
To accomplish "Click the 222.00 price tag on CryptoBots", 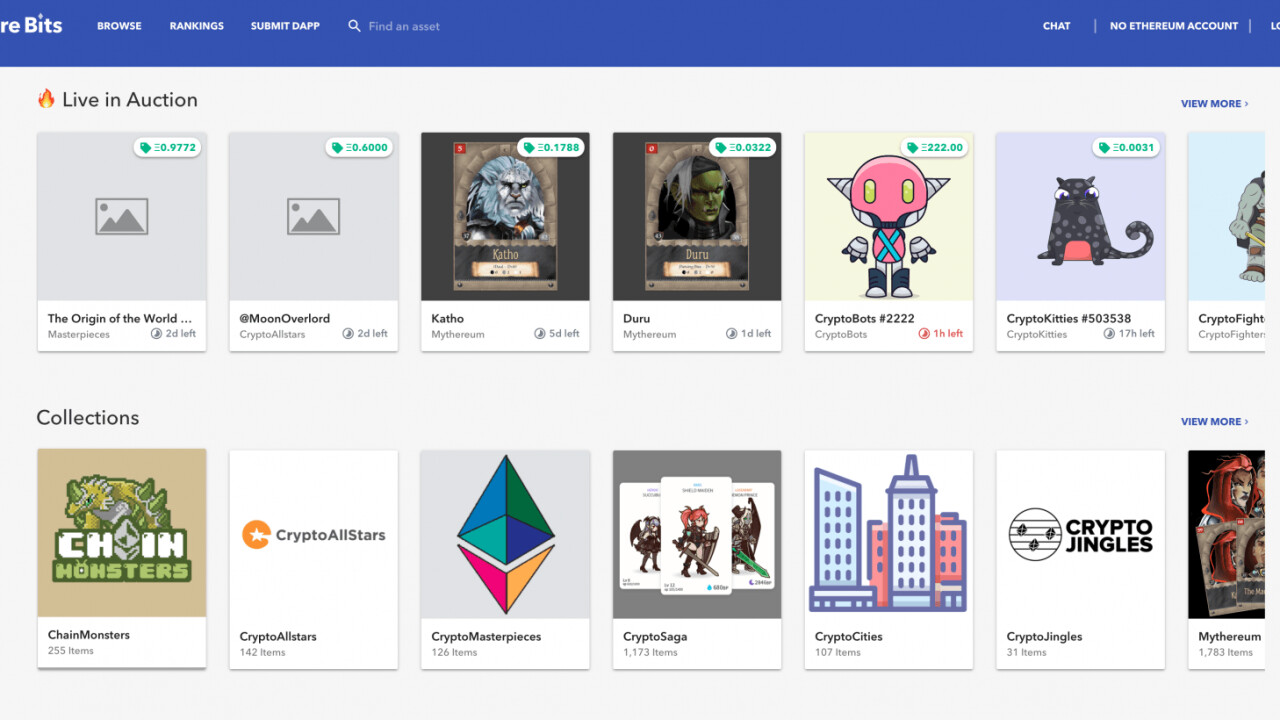I will point(936,148).
